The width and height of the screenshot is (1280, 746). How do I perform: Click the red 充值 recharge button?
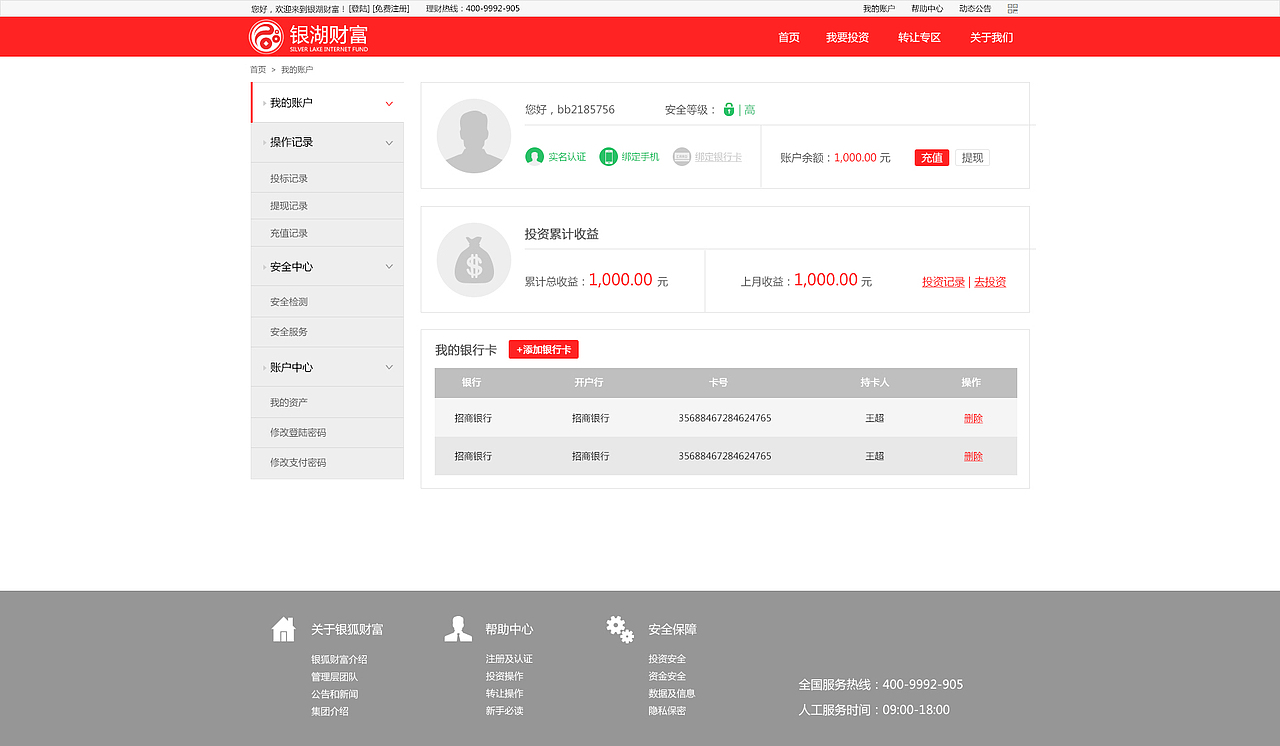[931, 157]
